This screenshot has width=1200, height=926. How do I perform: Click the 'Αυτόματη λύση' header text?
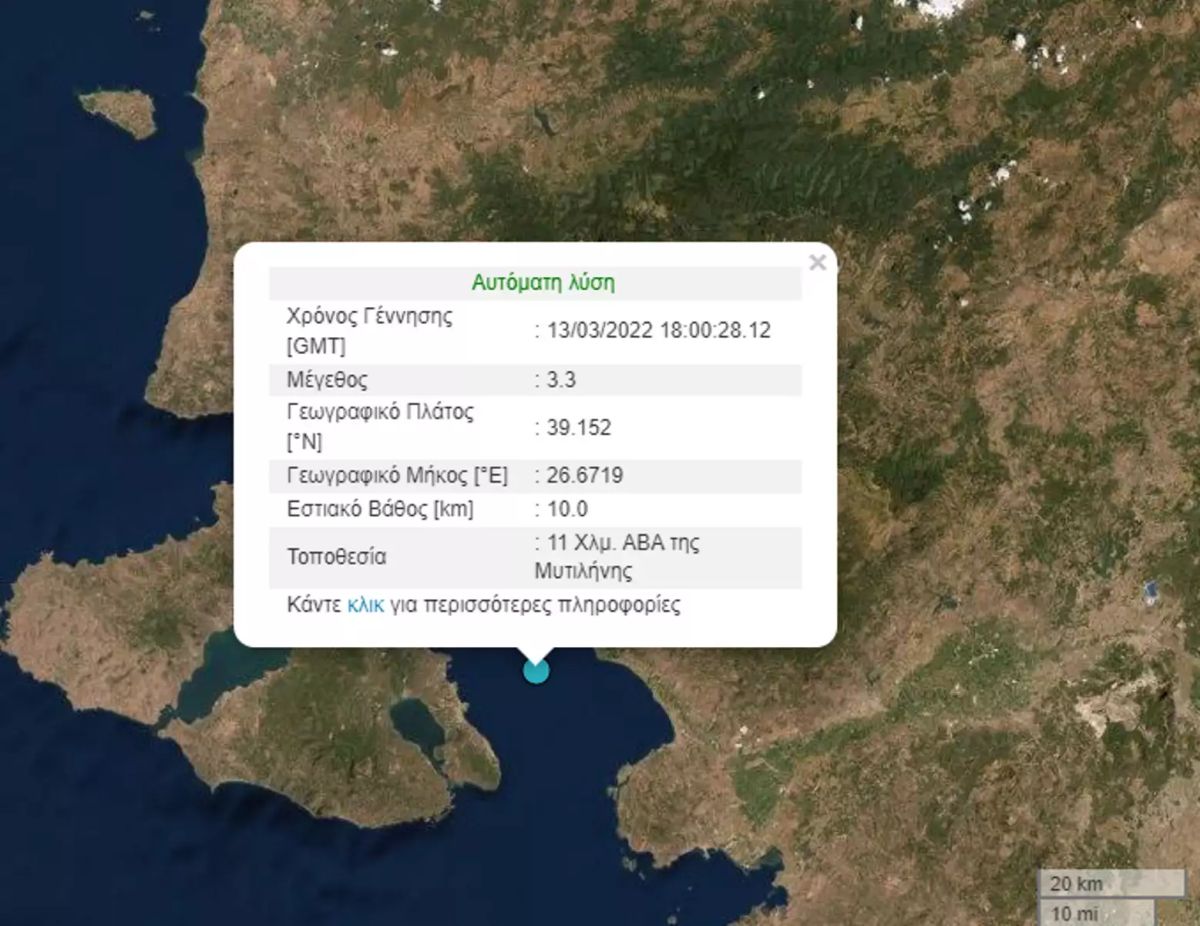pyautogui.click(x=543, y=283)
